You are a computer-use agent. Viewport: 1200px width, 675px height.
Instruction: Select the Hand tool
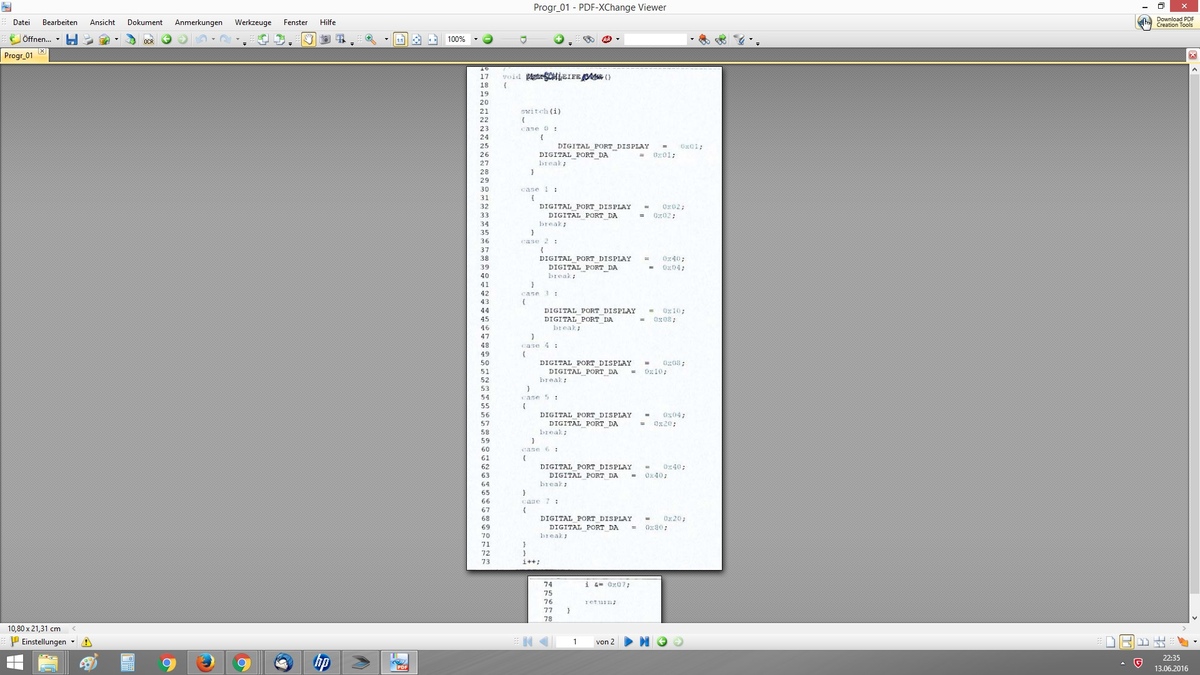(x=308, y=39)
